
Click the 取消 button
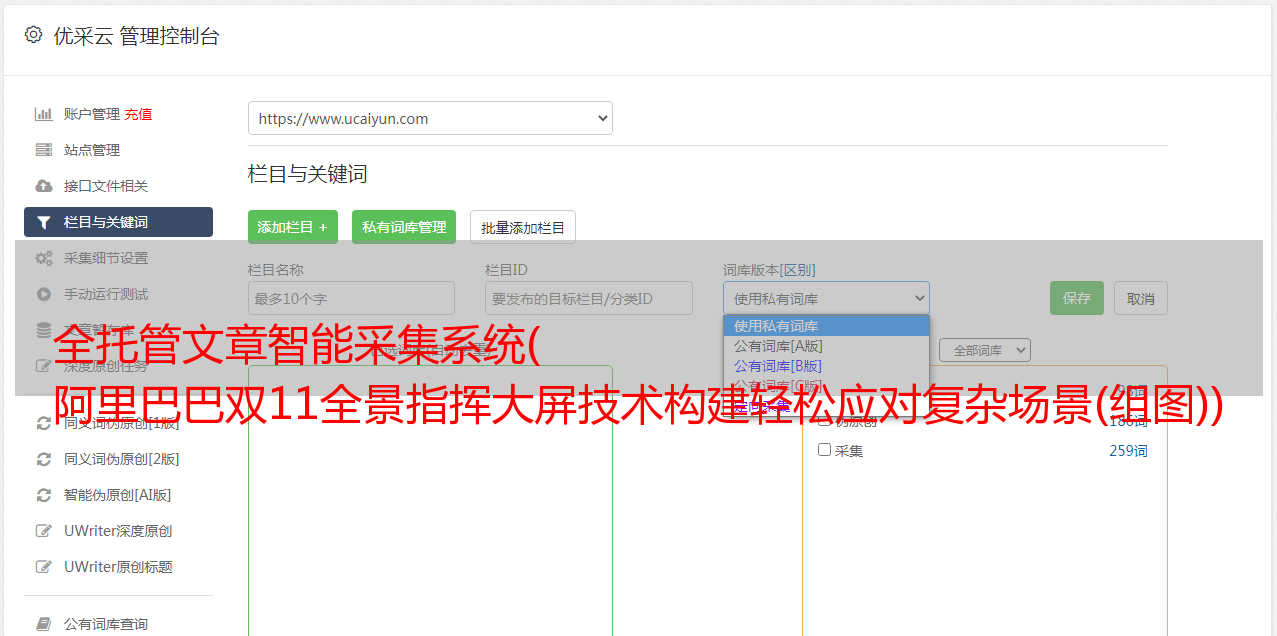(x=1141, y=298)
